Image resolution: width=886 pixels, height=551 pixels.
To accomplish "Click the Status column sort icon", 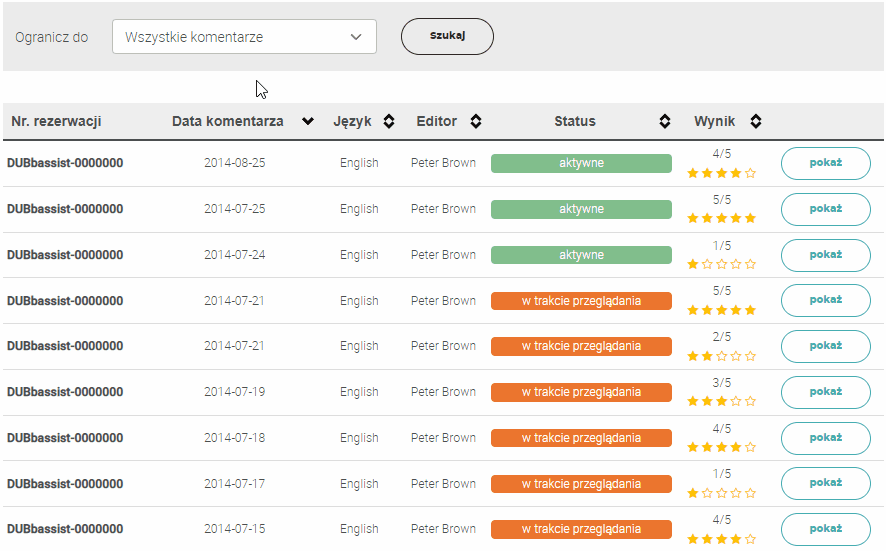I will coord(665,122).
